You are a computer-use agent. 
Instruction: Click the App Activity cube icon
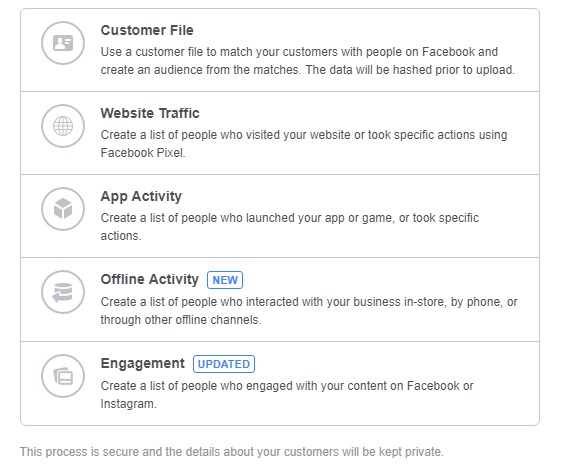[x=63, y=209]
